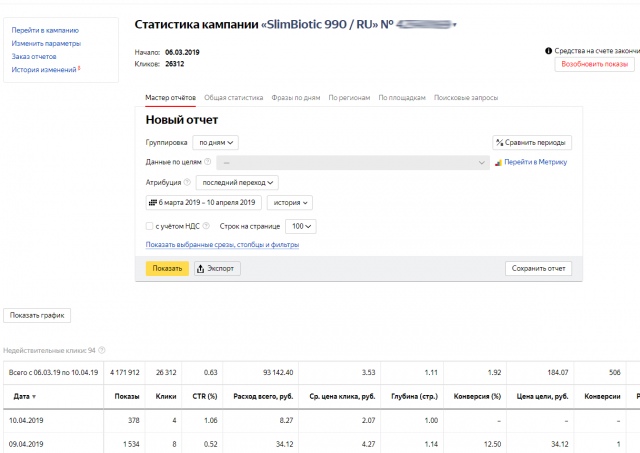Open the Изменить параметры link
The height and width of the screenshot is (453, 640).
(x=46, y=43)
